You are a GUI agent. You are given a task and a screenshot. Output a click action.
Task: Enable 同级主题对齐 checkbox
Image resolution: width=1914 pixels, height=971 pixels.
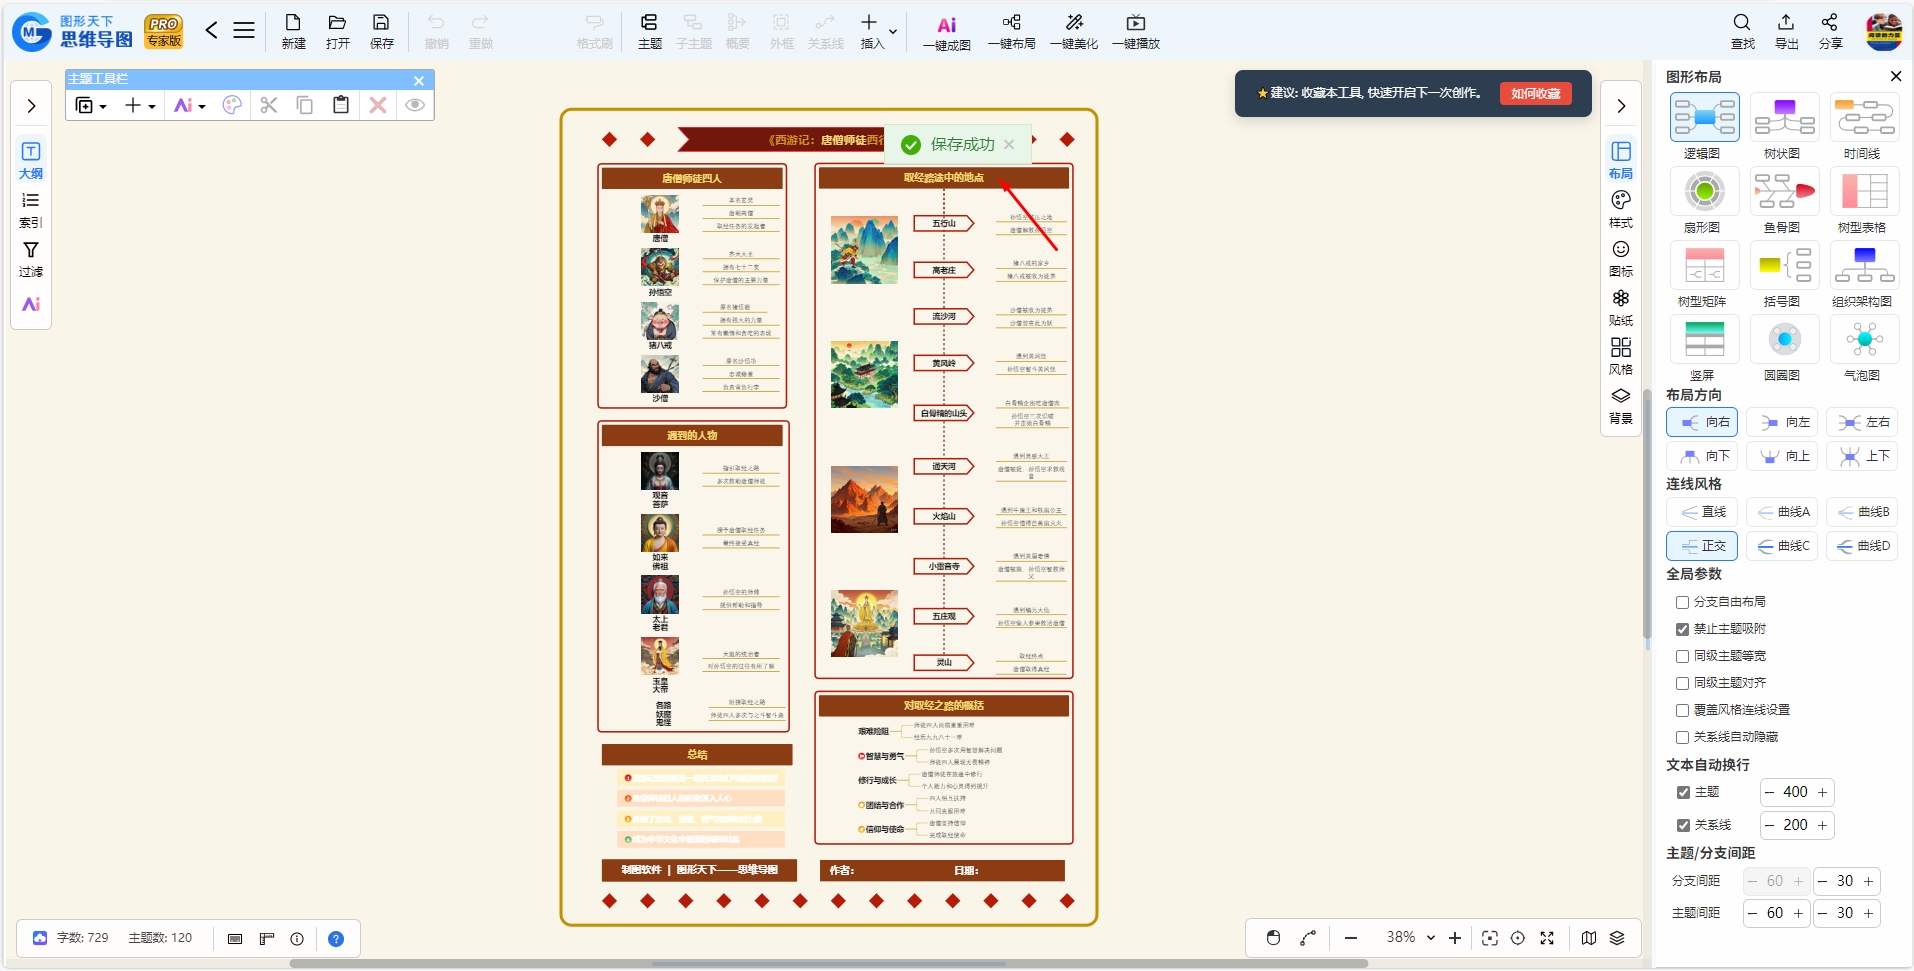[1682, 683]
